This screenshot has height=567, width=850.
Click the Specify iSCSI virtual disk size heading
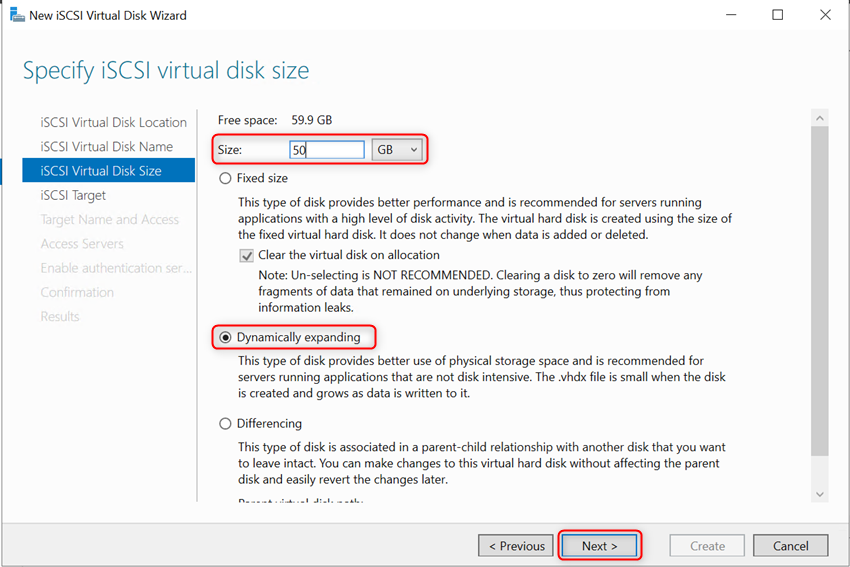click(x=166, y=71)
